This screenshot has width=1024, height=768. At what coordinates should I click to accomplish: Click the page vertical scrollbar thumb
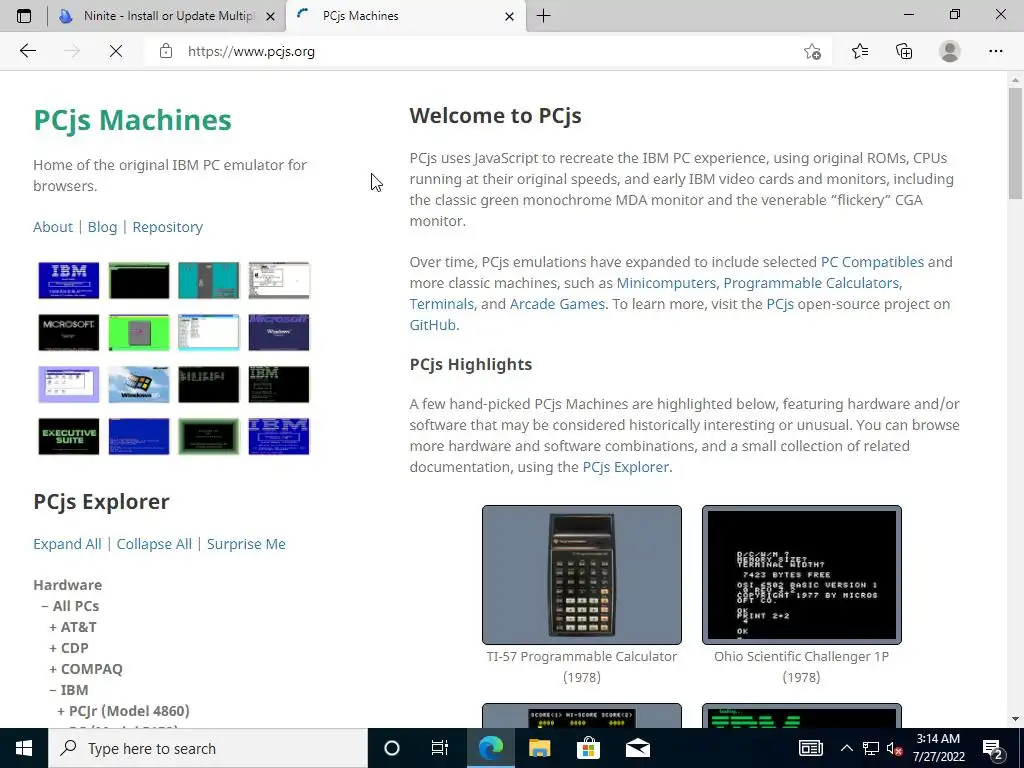click(1015, 142)
